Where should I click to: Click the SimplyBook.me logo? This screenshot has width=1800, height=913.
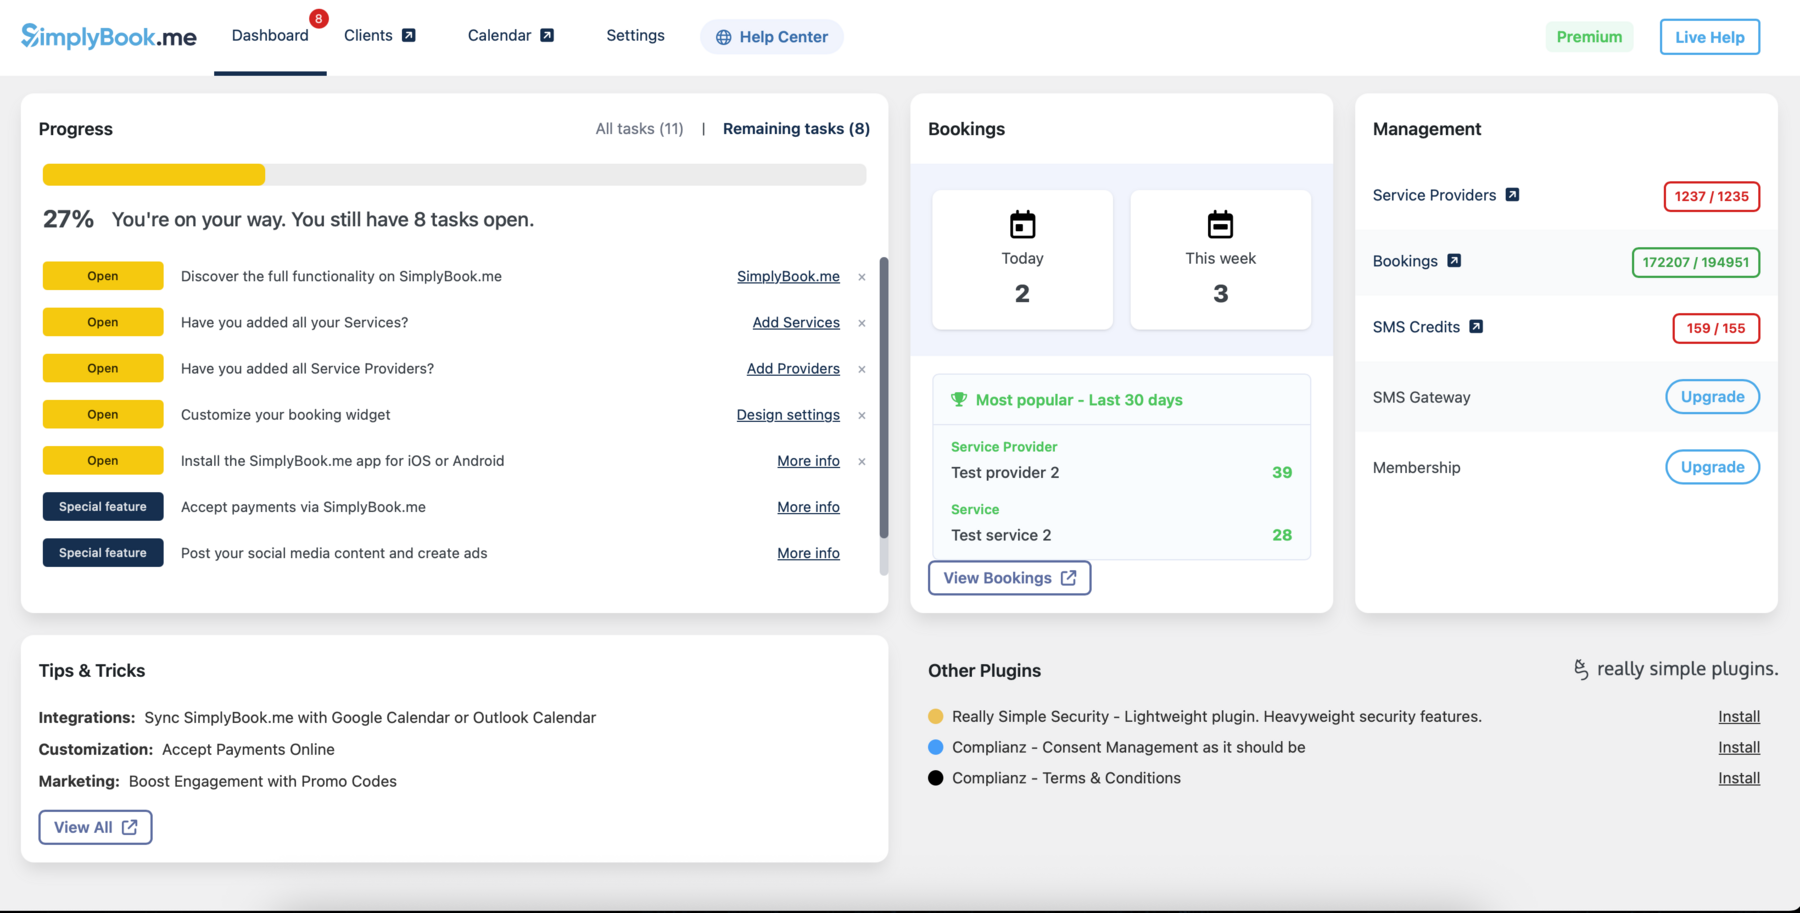point(109,36)
